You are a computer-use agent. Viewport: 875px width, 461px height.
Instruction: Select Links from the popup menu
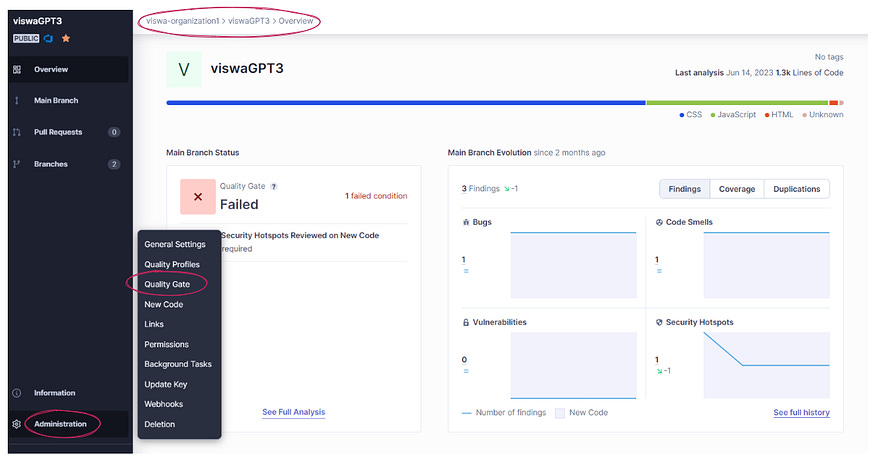coord(154,324)
